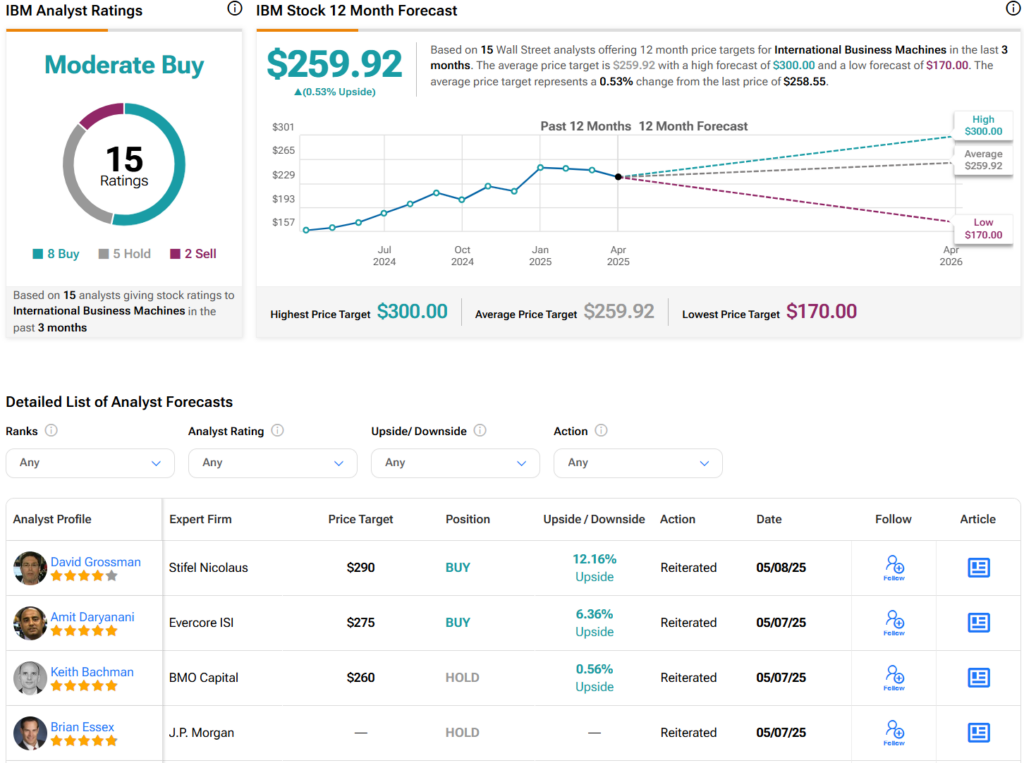Click the Moderate Buy consensus heading
The image size is (1024, 763).
(124, 65)
